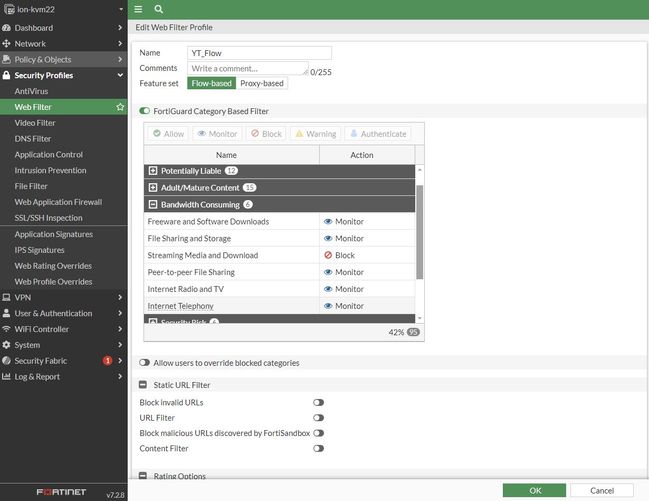Collapse the Rating Options section

pyautogui.click(x=143, y=476)
